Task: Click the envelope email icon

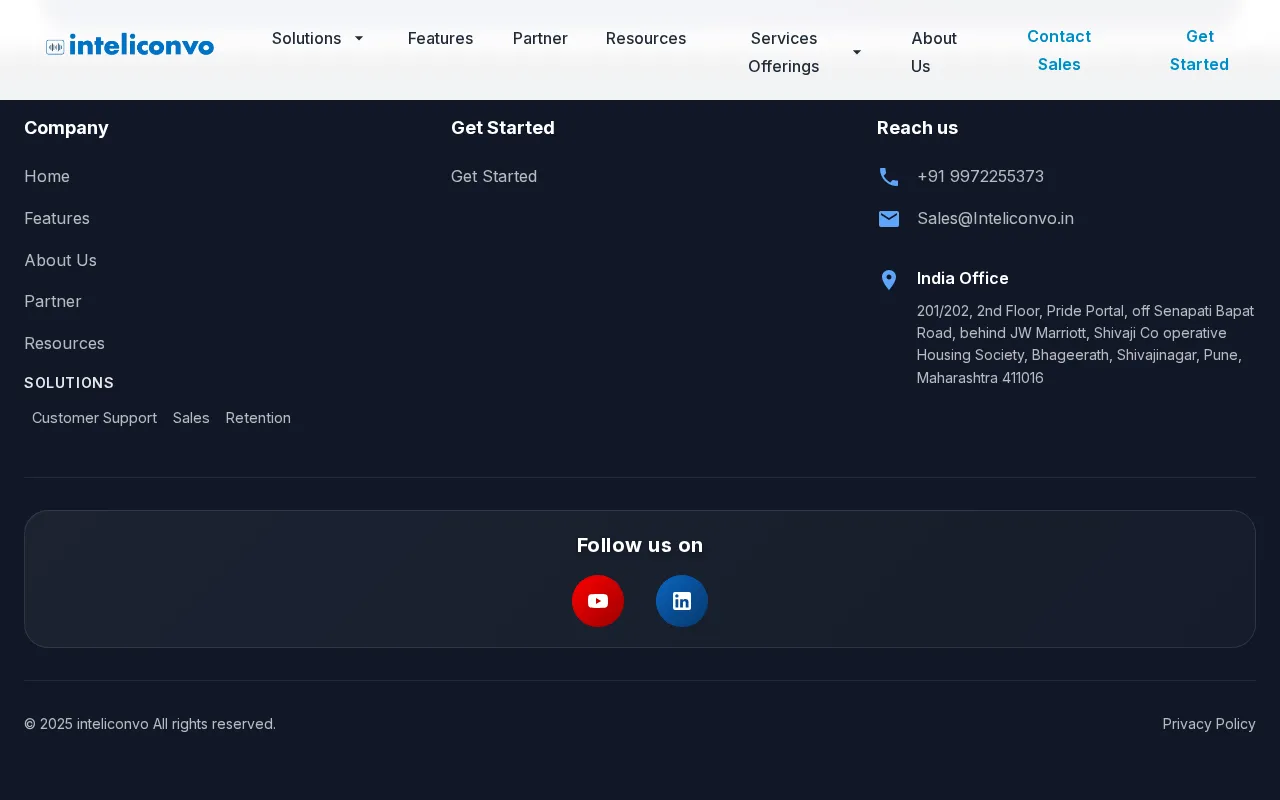Action: pyautogui.click(x=889, y=219)
